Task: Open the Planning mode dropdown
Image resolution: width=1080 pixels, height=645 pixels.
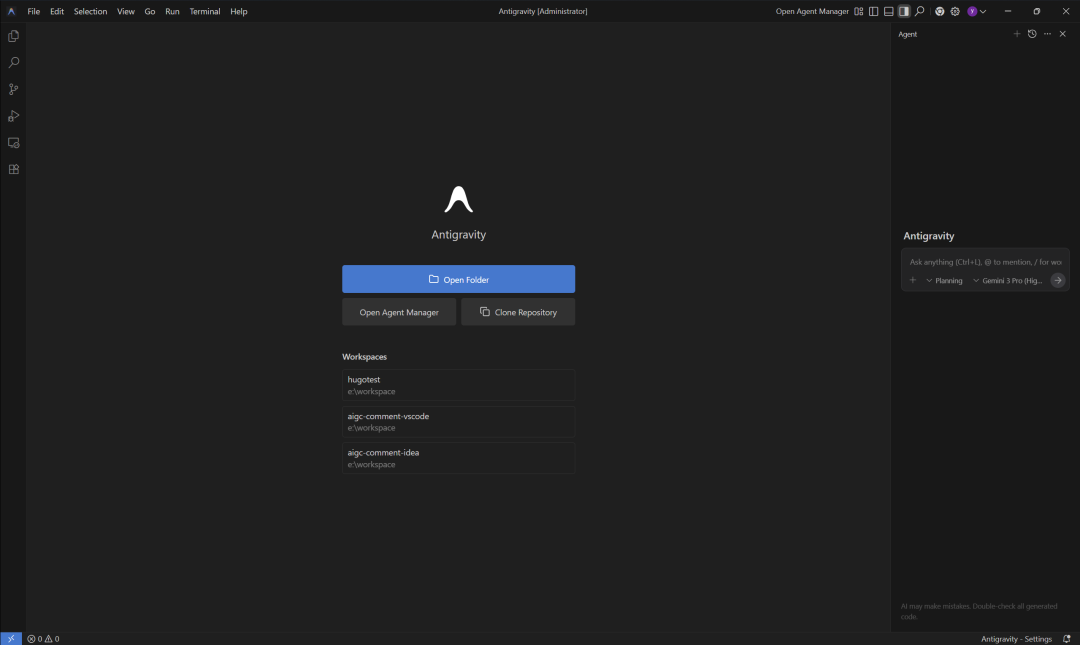Action: click(x=944, y=280)
